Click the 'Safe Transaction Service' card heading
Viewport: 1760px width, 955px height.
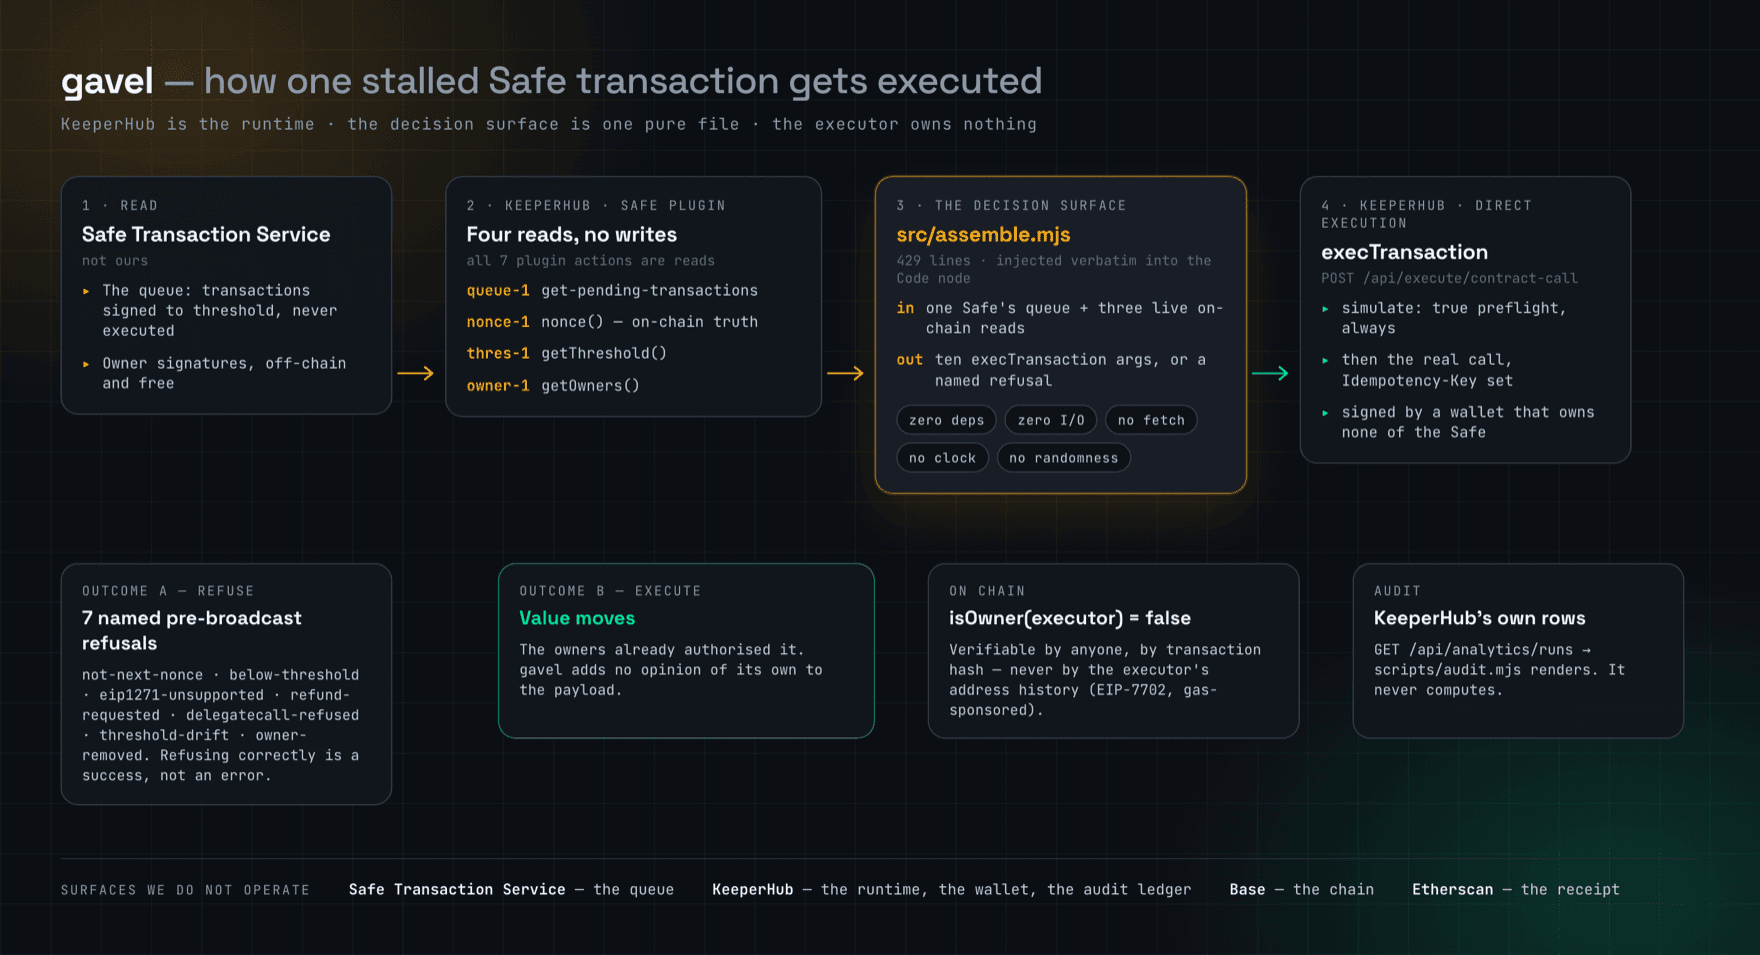click(x=206, y=235)
